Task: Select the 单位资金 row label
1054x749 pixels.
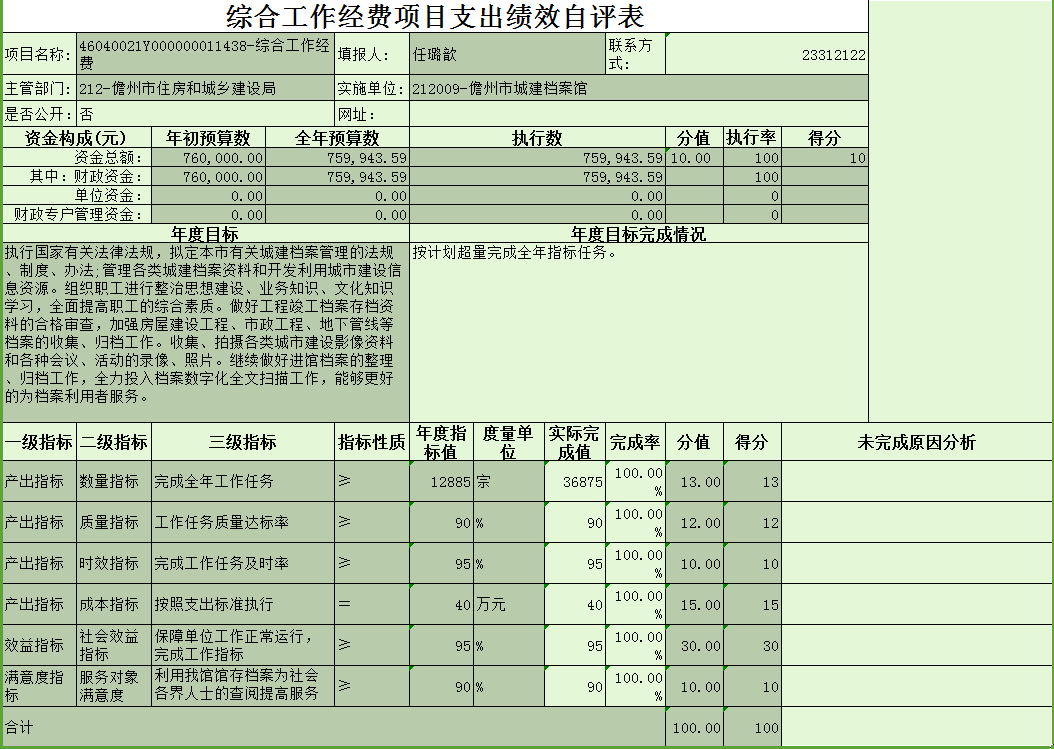Action: (x=77, y=196)
